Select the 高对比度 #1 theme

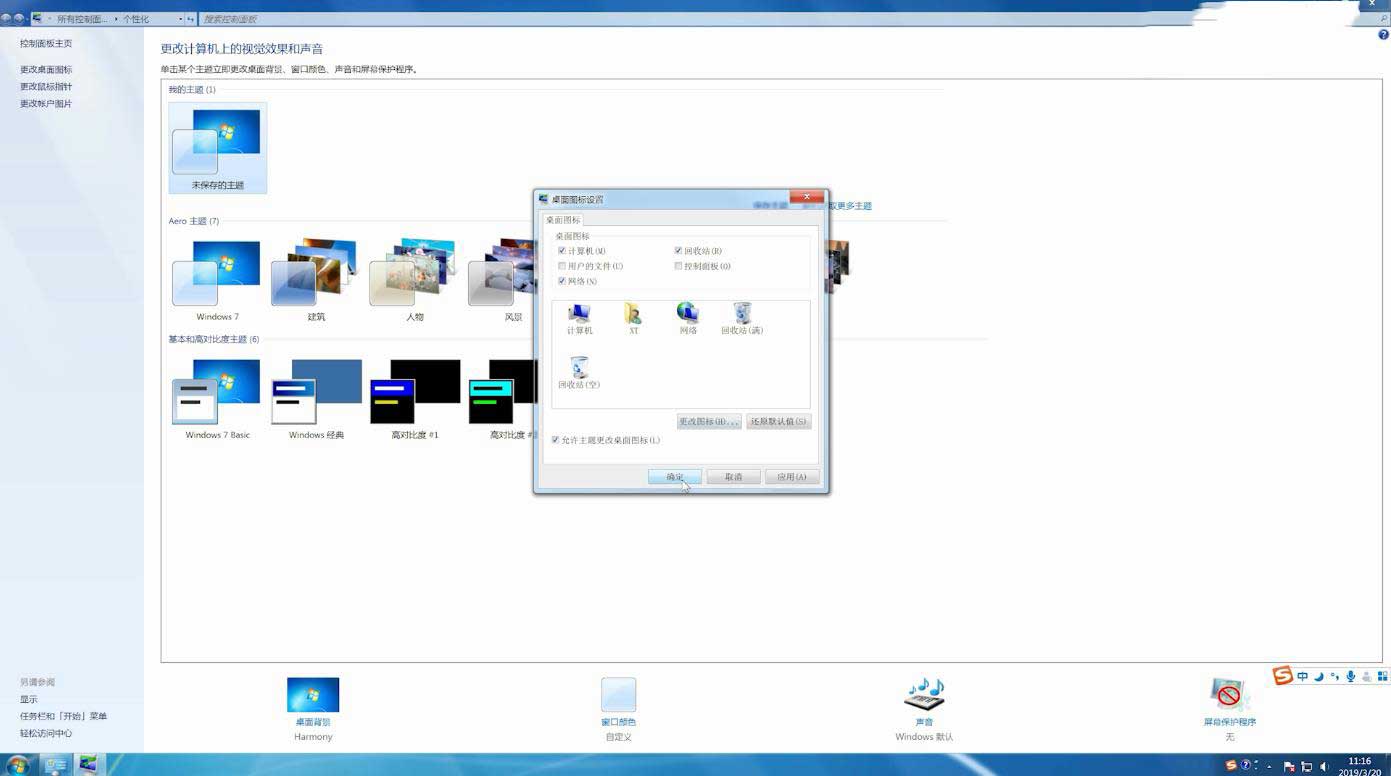(x=414, y=398)
